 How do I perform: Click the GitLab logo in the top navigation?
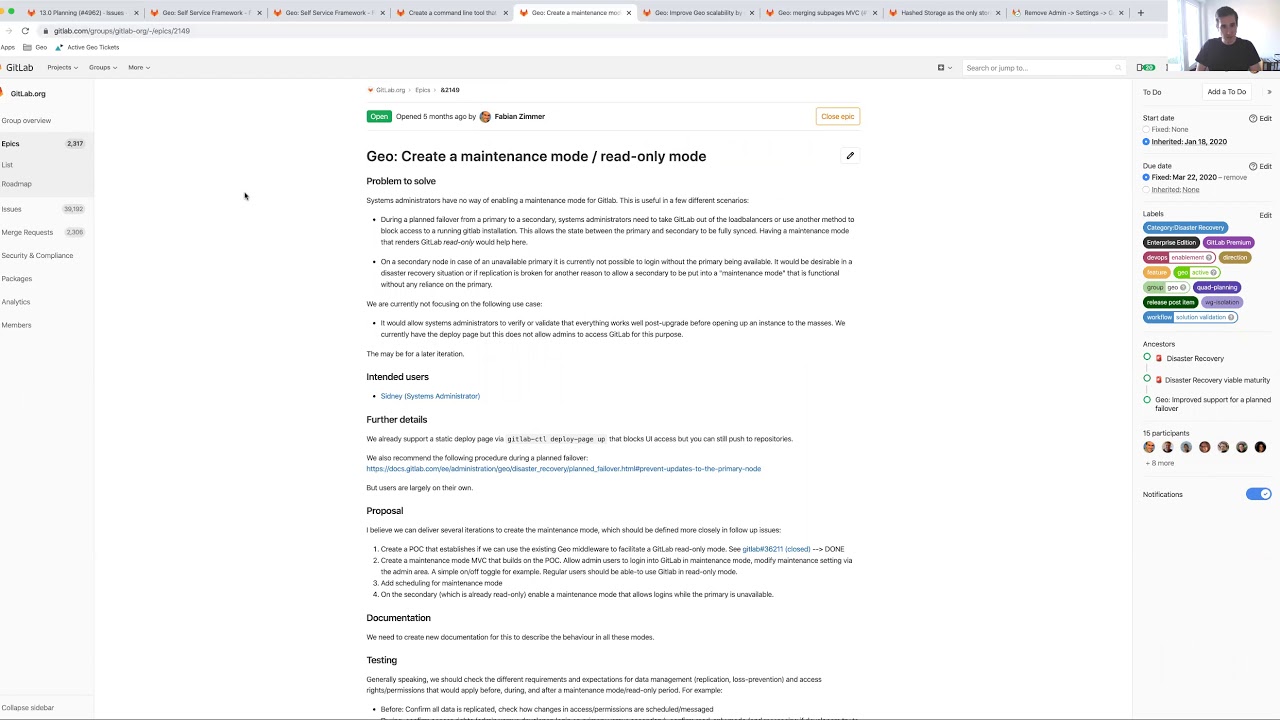pyautogui.click(x=17, y=67)
